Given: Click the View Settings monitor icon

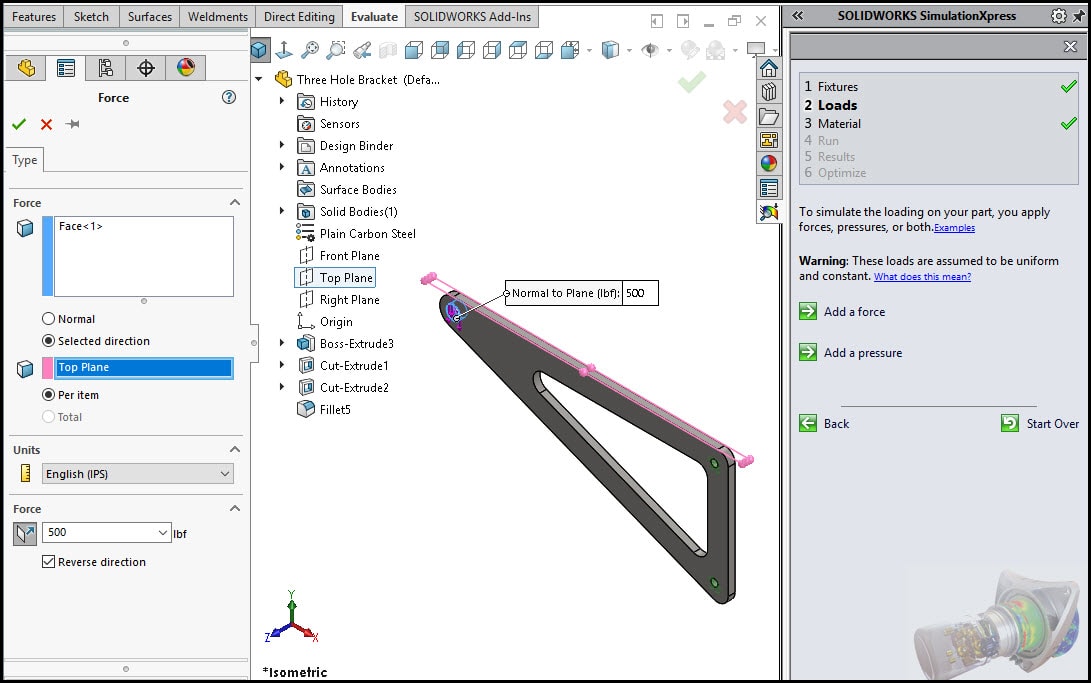Looking at the screenshot, I should (x=756, y=49).
